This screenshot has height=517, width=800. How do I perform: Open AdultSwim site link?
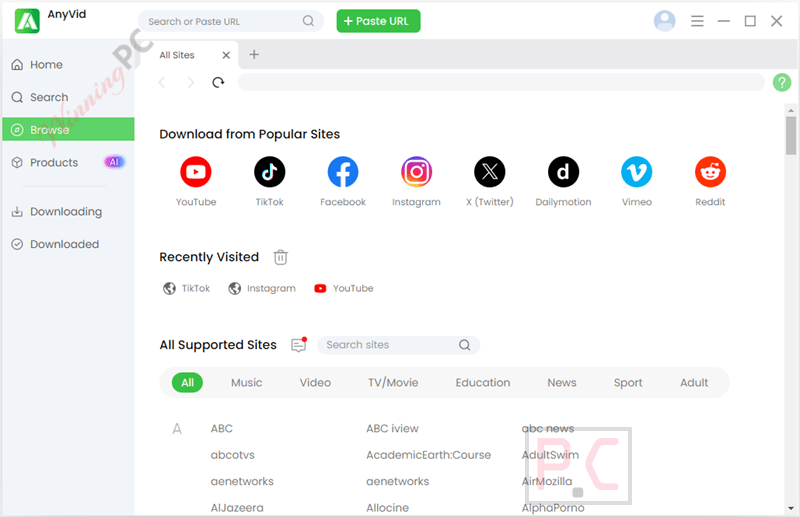[551, 455]
